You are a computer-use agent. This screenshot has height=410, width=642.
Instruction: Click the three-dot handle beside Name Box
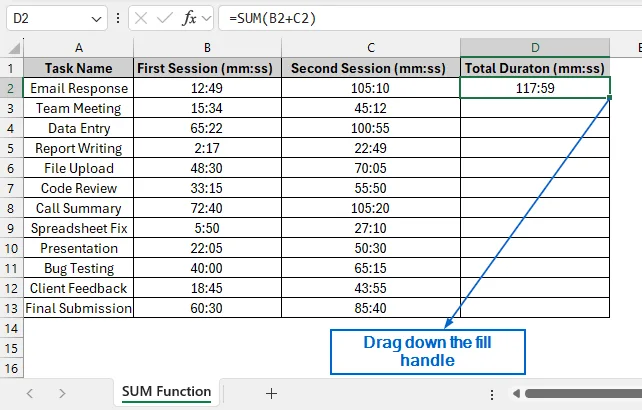click(x=118, y=18)
